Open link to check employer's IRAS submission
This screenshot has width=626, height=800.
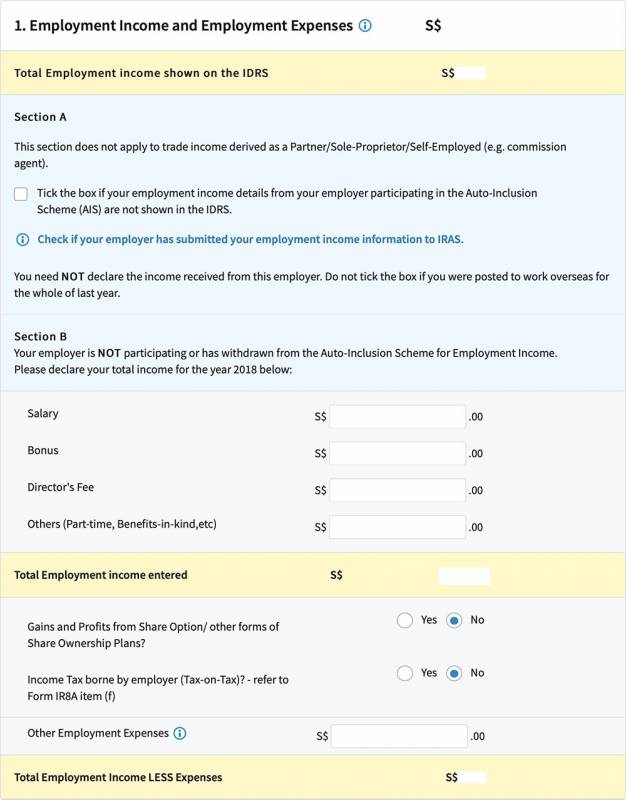click(x=250, y=240)
